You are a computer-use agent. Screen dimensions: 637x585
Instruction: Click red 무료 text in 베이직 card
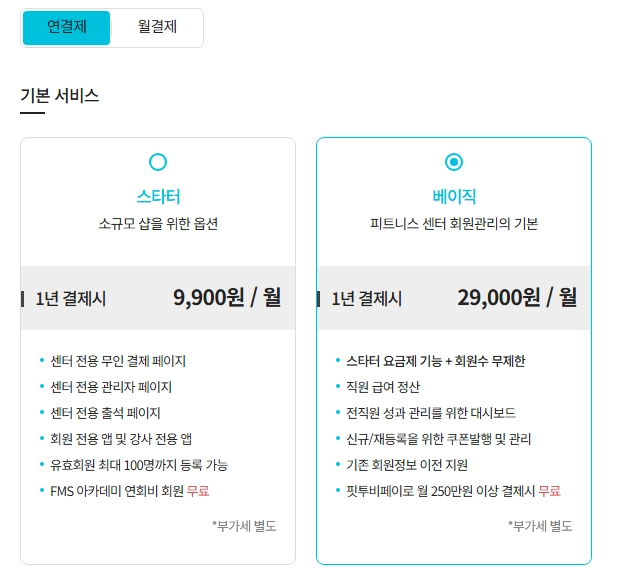pos(549,491)
